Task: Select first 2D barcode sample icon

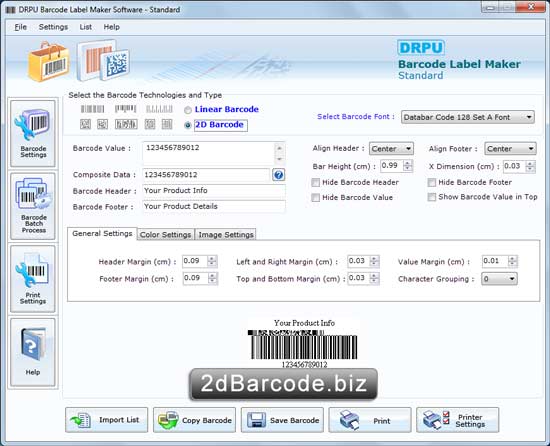Action: 85,124
